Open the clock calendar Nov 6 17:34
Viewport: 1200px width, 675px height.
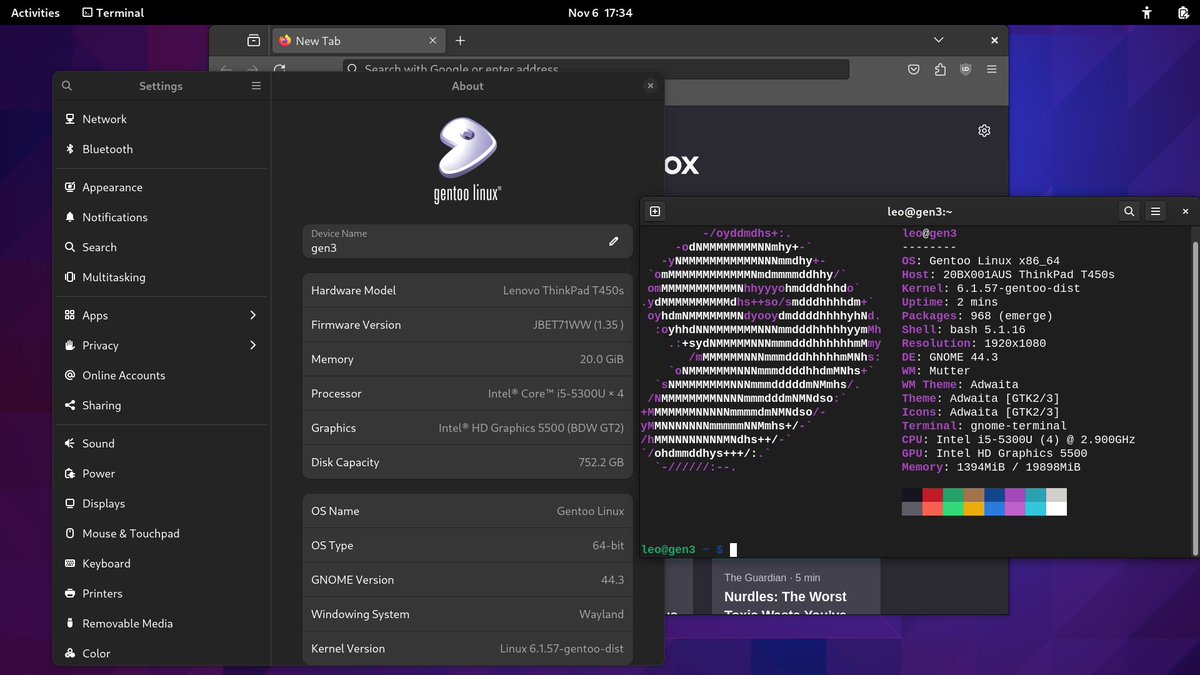[x=600, y=13]
